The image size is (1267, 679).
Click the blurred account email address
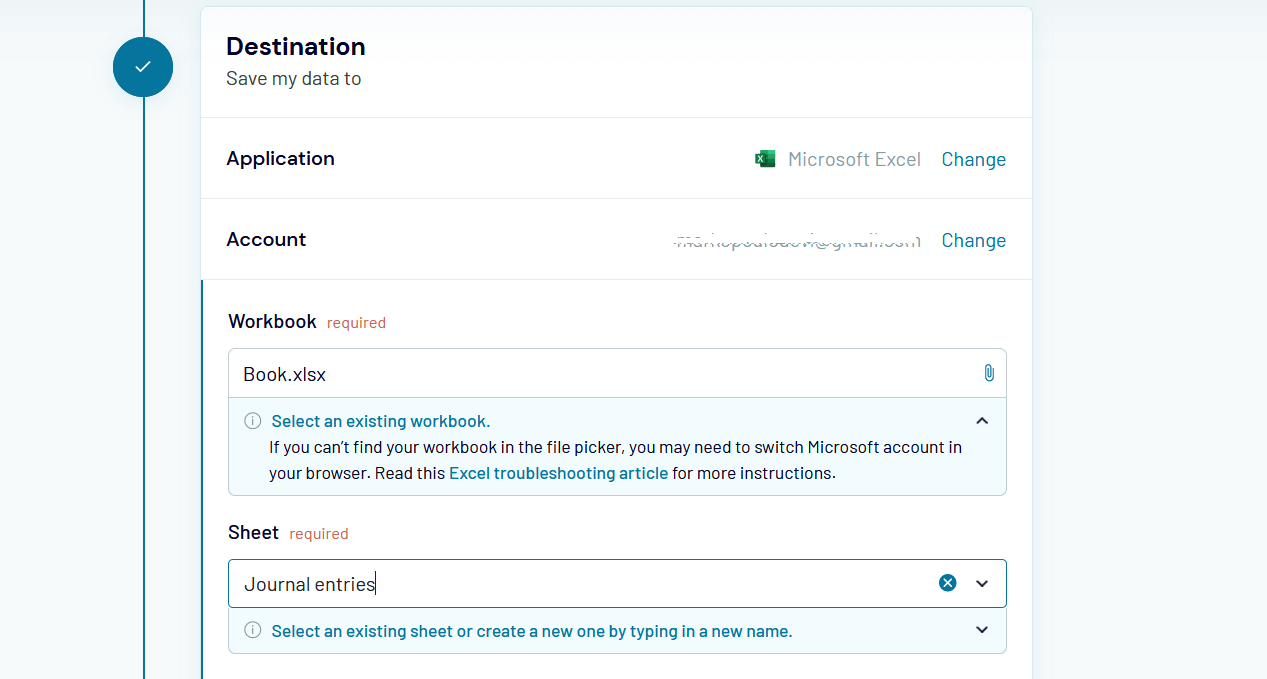[x=796, y=240]
